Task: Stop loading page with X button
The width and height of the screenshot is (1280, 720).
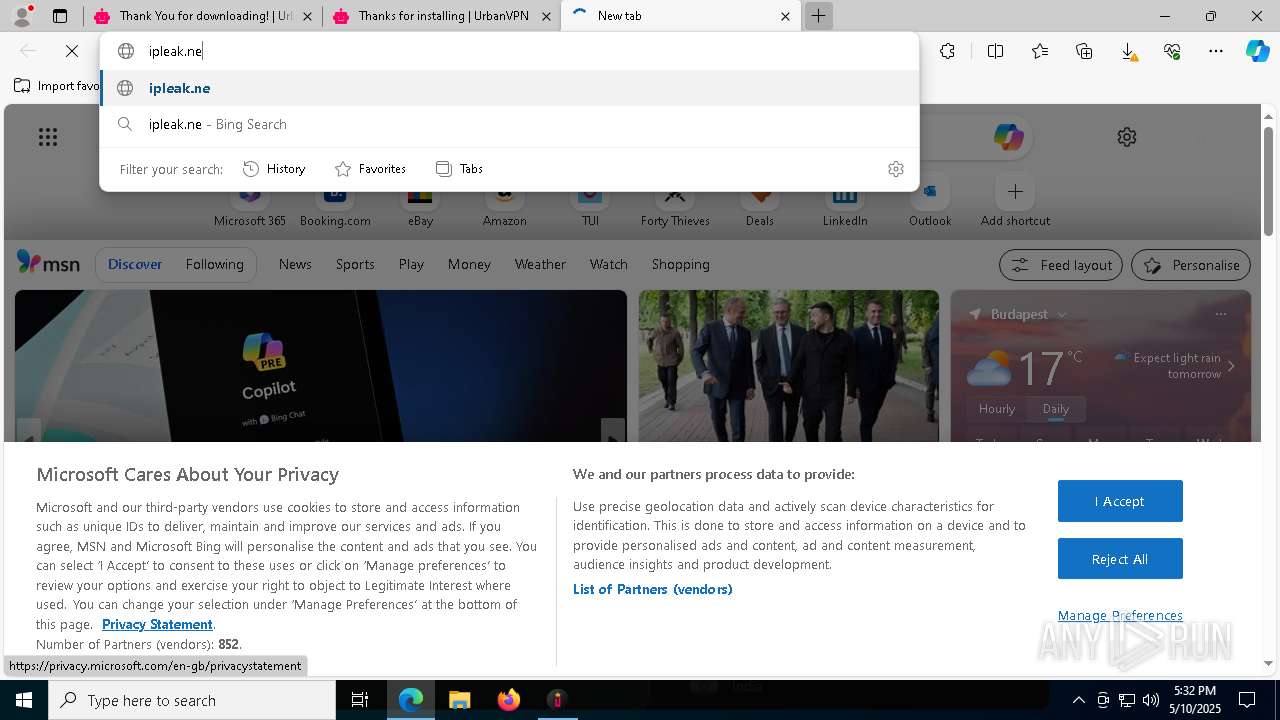Action: 72,51
